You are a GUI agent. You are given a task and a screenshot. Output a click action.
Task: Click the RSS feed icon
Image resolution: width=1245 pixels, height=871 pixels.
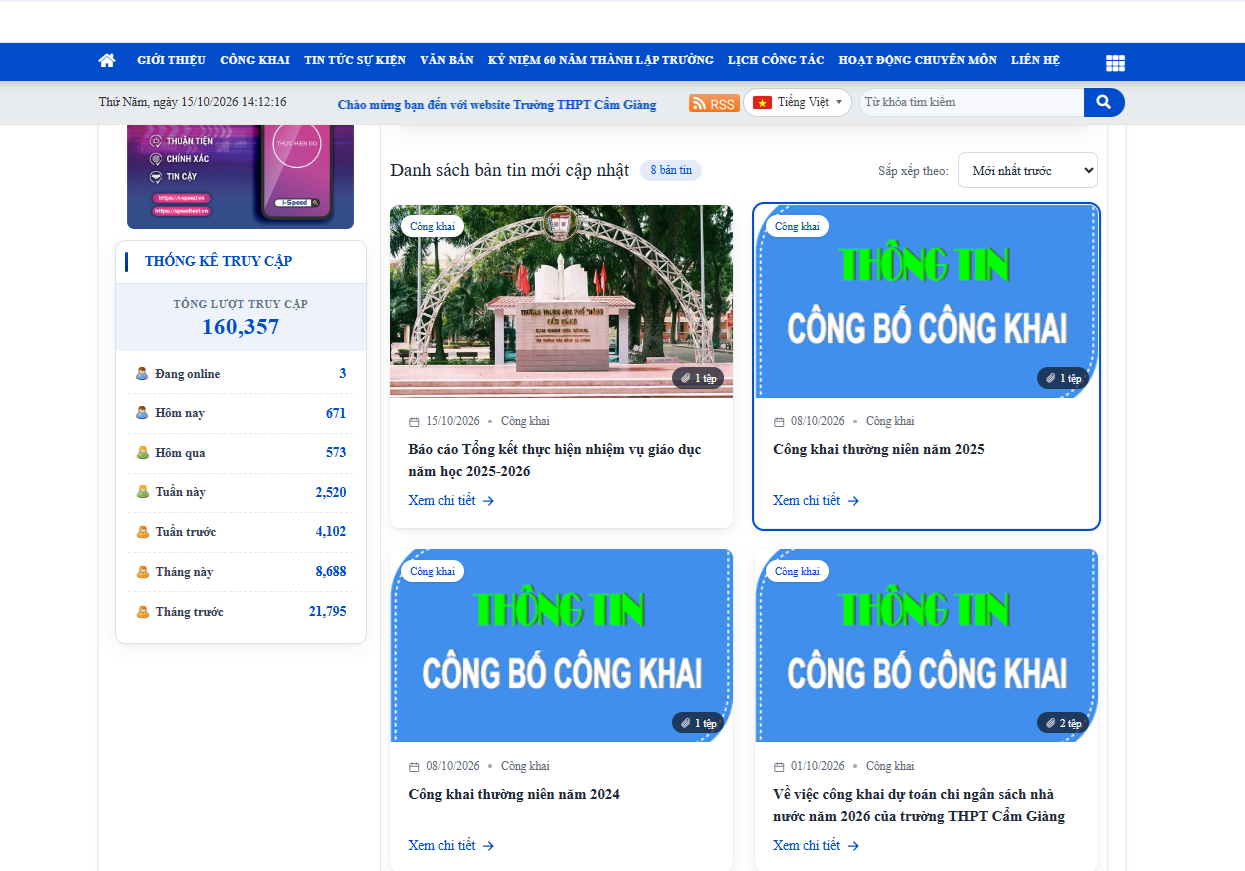(x=714, y=103)
